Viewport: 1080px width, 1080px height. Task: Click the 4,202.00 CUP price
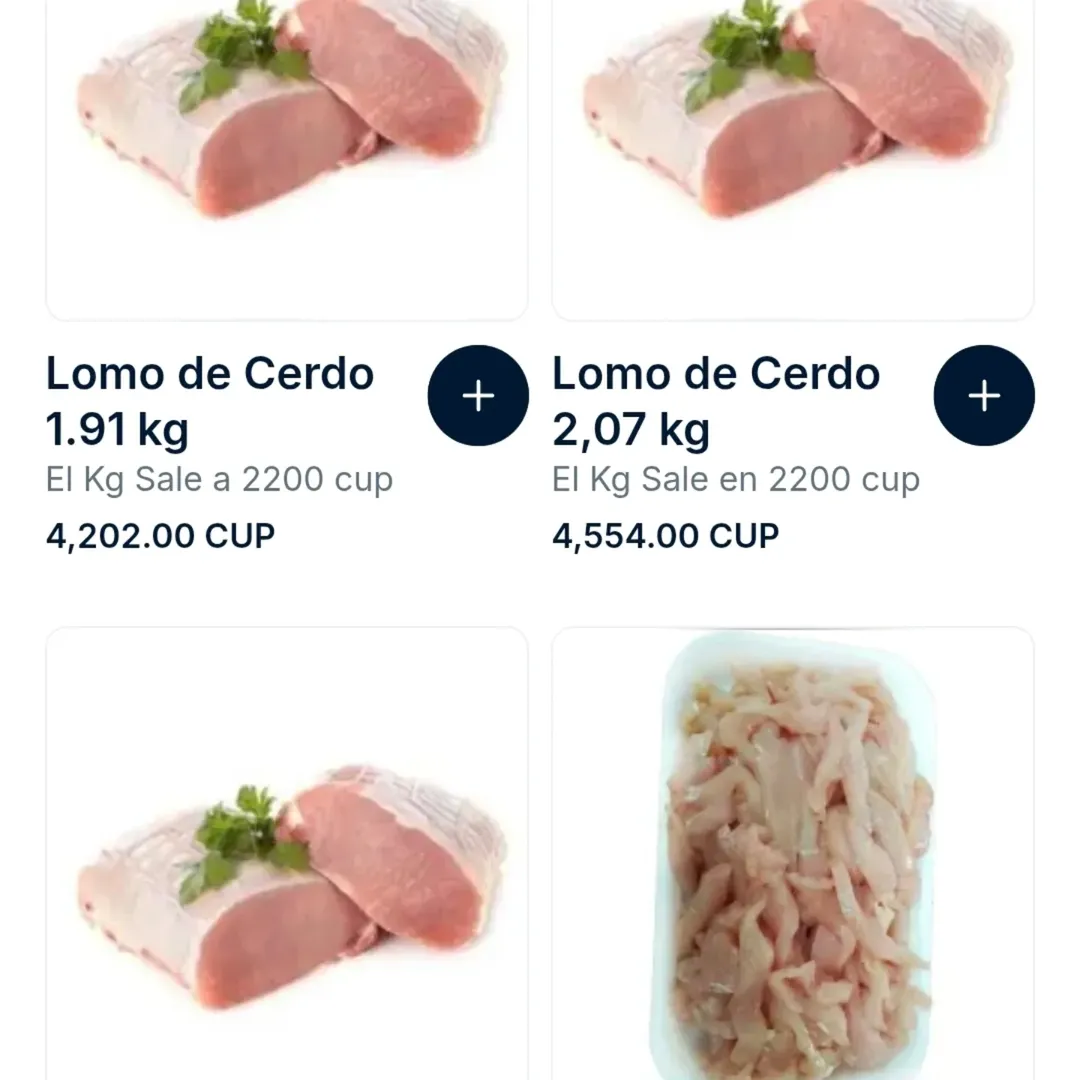[x=160, y=536]
